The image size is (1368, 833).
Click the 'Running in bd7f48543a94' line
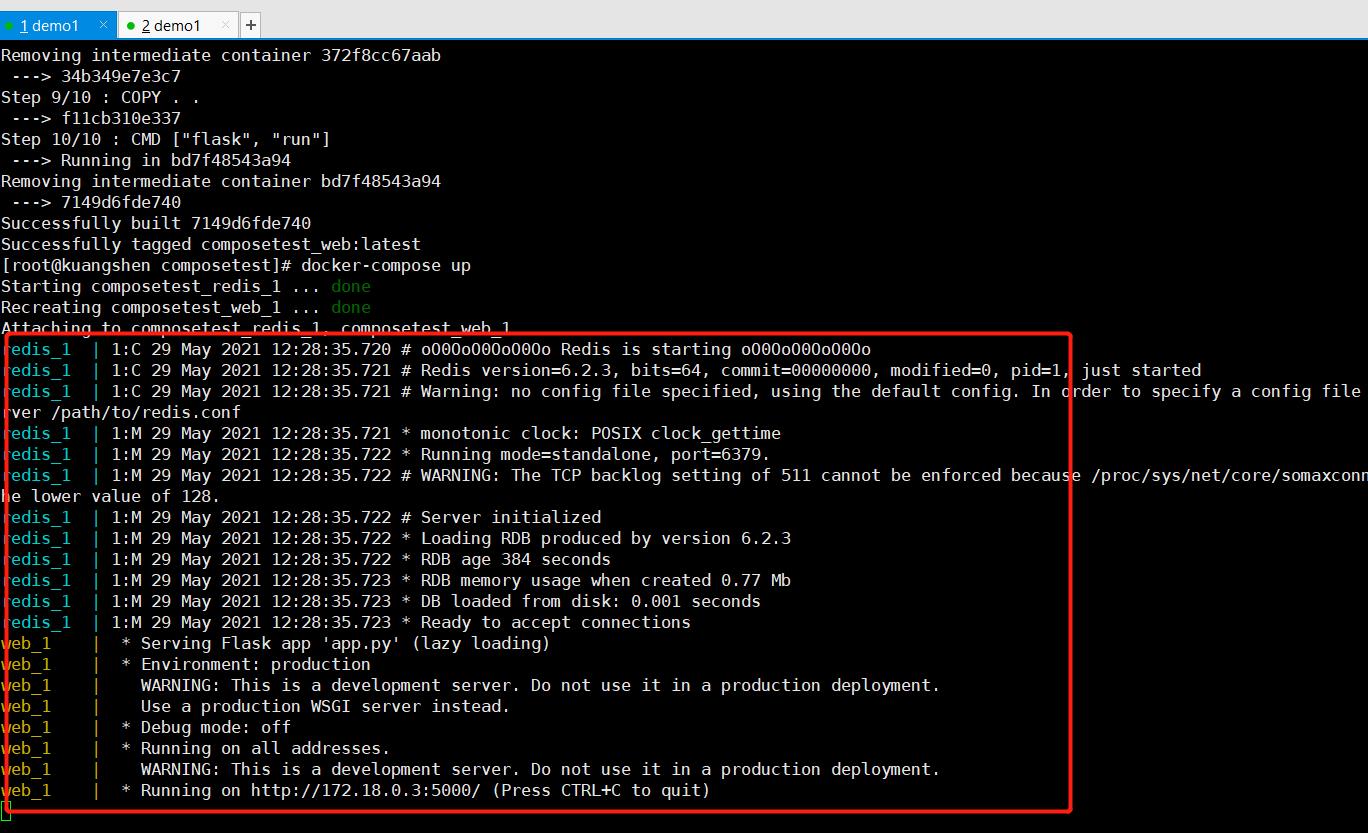point(151,161)
